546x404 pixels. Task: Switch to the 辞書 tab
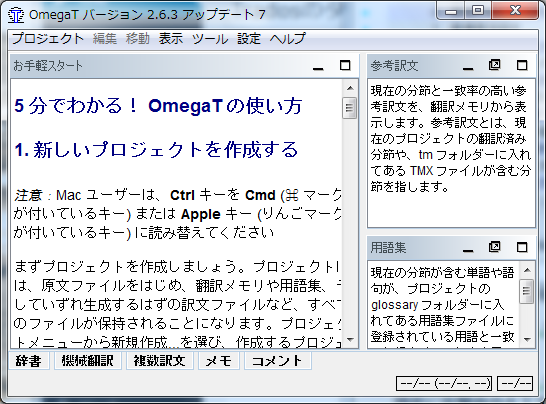[29, 361]
